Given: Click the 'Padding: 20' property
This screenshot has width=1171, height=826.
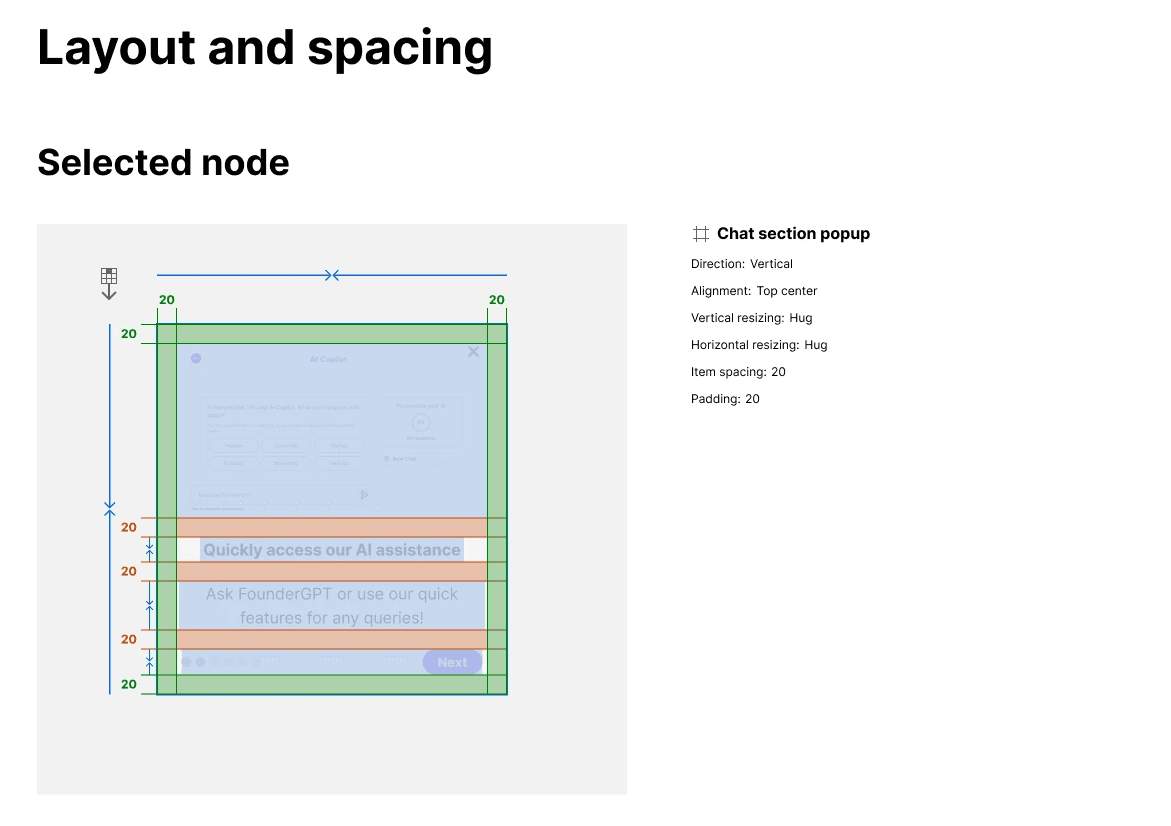Looking at the screenshot, I should pyautogui.click(x=725, y=398).
